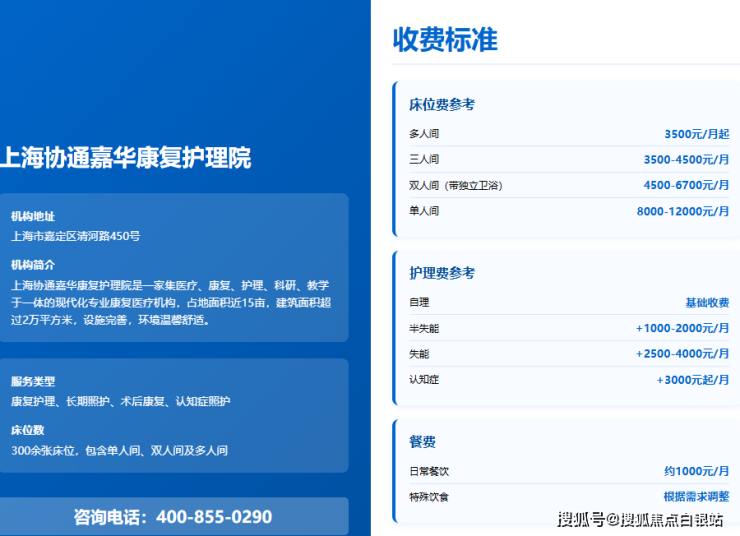This screenshot has width=740, height=536.
Task: Select the 特殊饮食 row label
Action: 429,497
